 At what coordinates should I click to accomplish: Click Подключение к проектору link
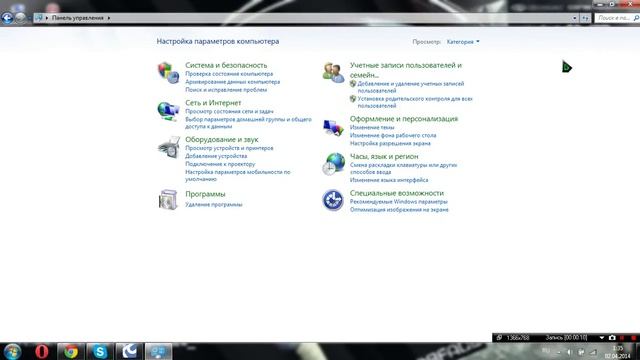pyautogui.click(x=220, y=164)
